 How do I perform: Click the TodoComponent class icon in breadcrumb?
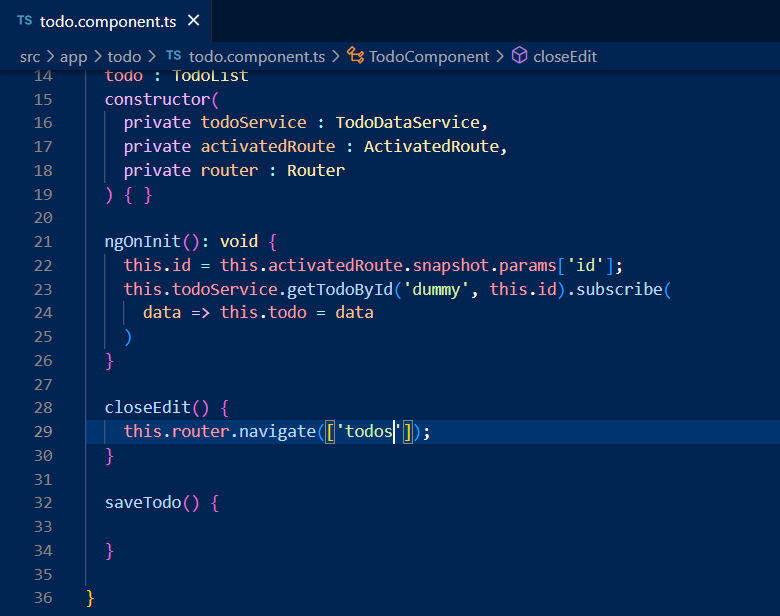pyautogui.click(x=355, y=55)
